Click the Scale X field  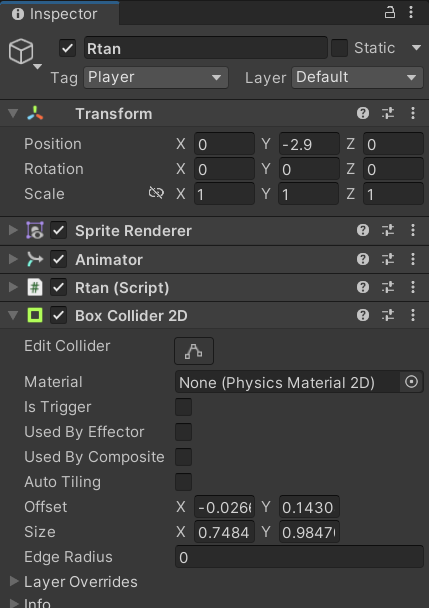[224, 194]
